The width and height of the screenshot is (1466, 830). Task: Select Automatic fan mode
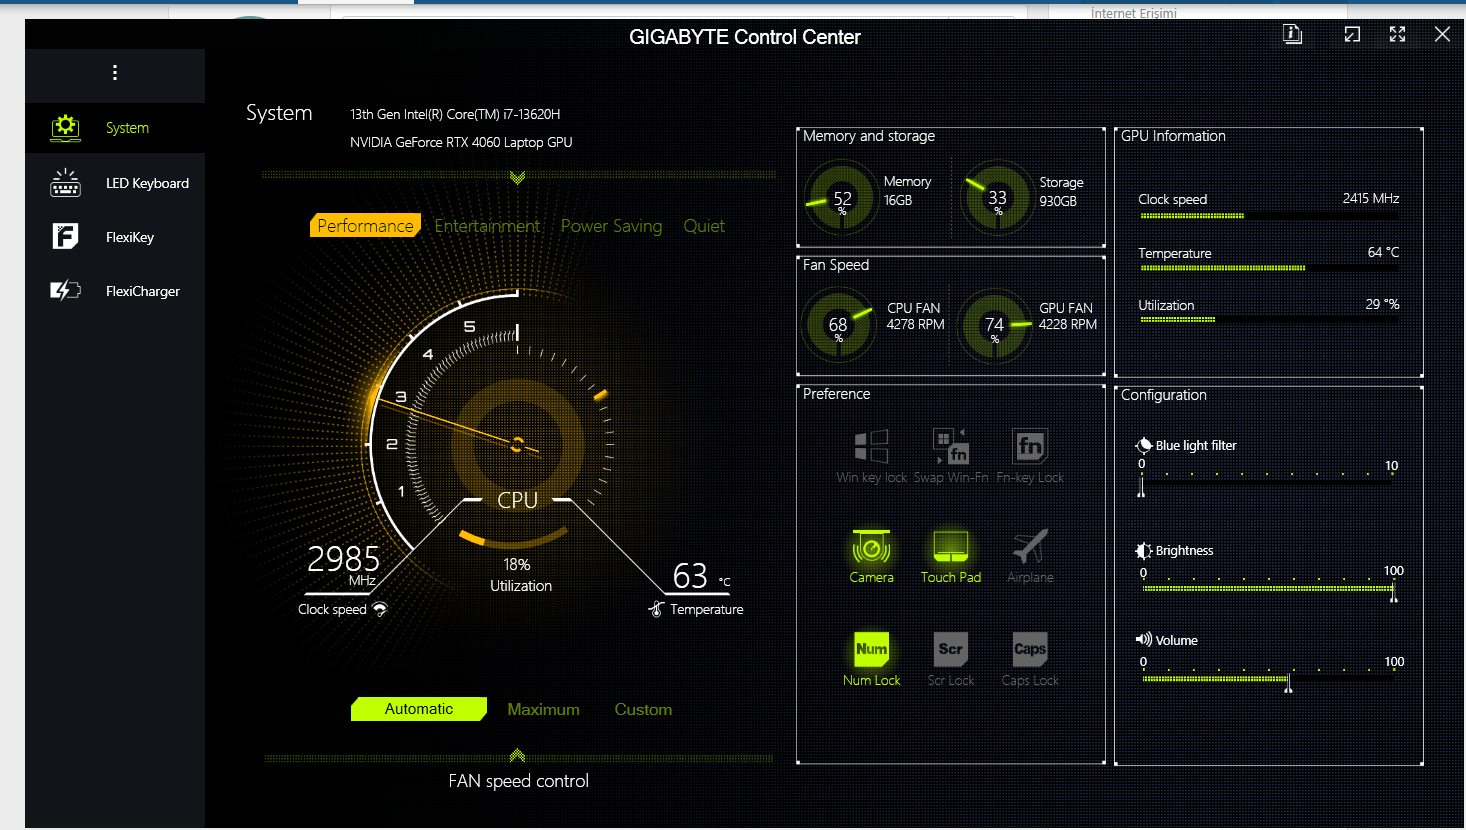click(x=419, y=709)
